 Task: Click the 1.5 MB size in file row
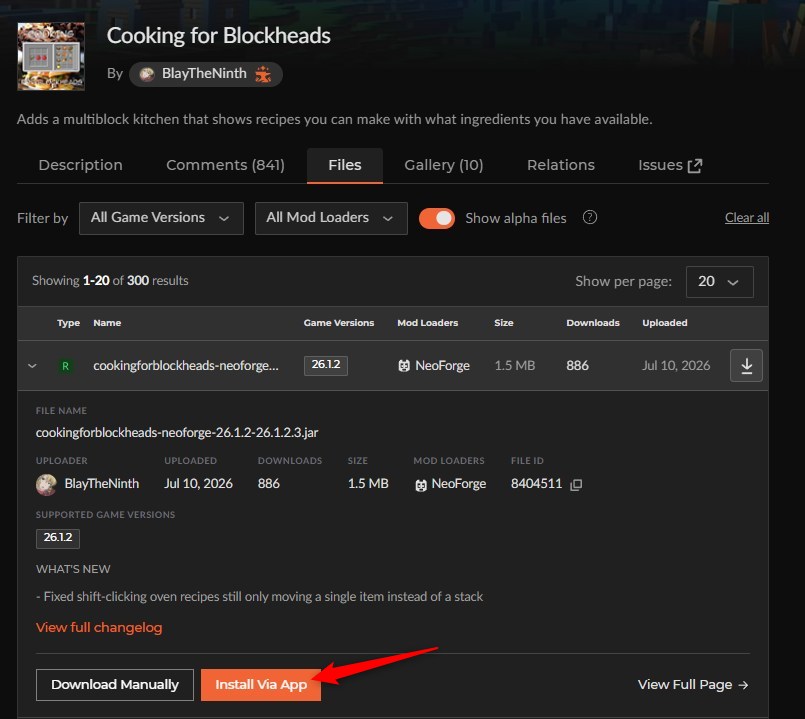[514, 366]
